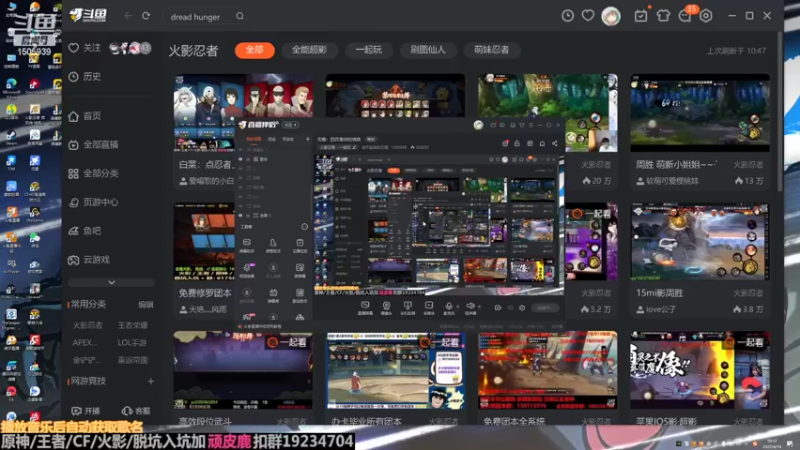
Task: Open the 免费团本全系统 stream thumbnail
Action: point(547,370)
